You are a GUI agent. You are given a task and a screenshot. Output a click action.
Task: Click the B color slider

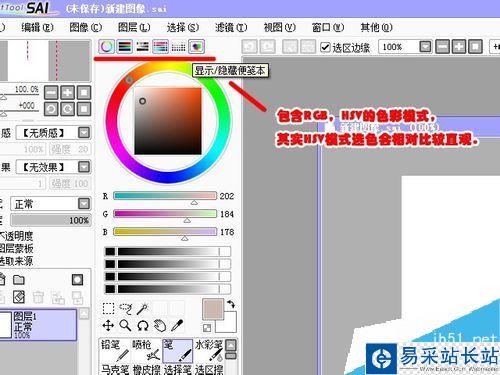tap(165, 232)
